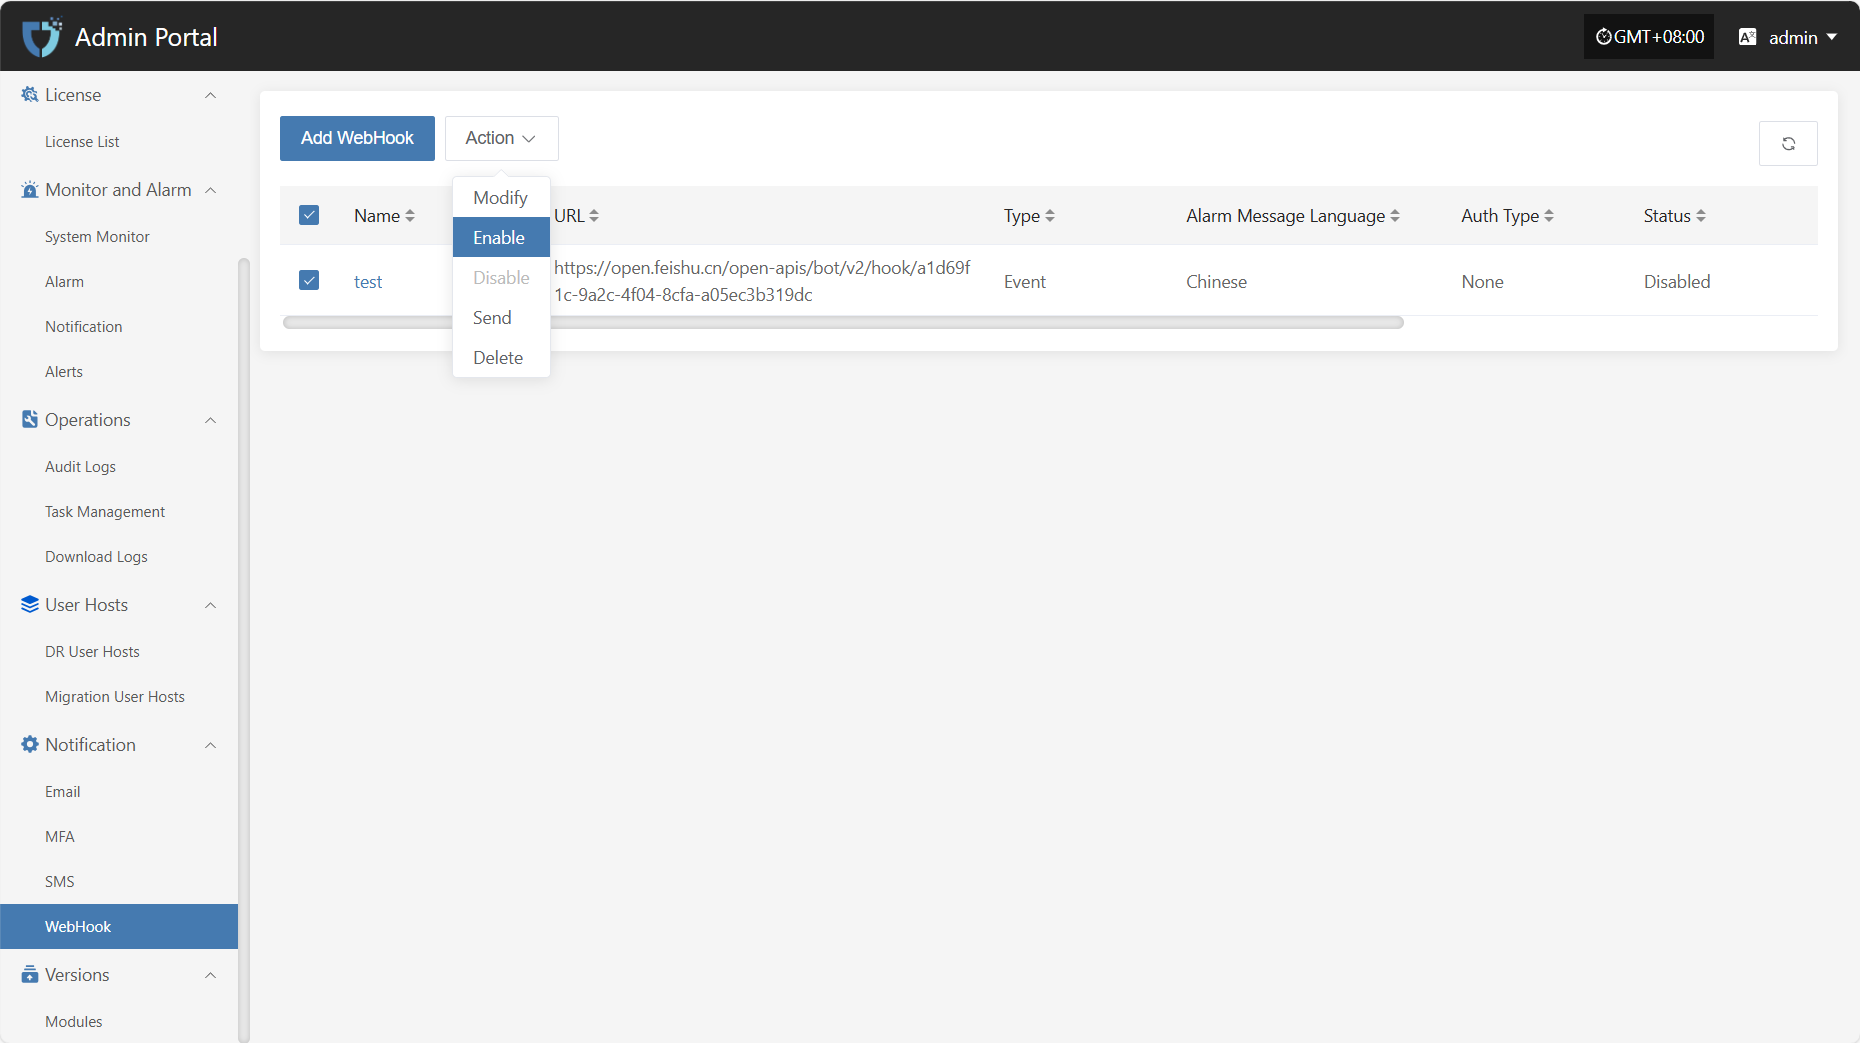Open the SMS settings page
The image size is (1860, 1043).
tap(60, 882)
